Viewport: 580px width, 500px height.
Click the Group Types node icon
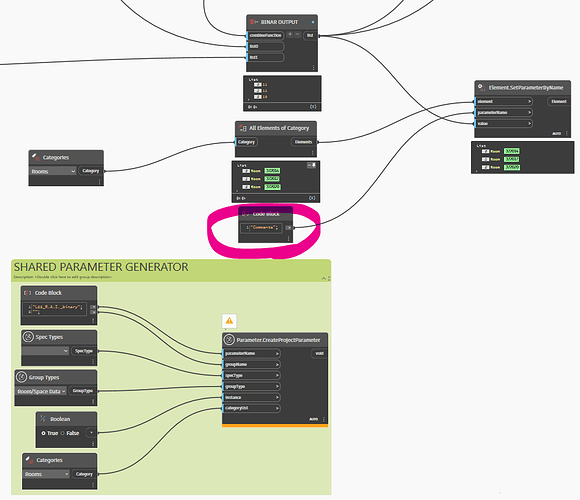pyautogui.click(x=21, y=377)
